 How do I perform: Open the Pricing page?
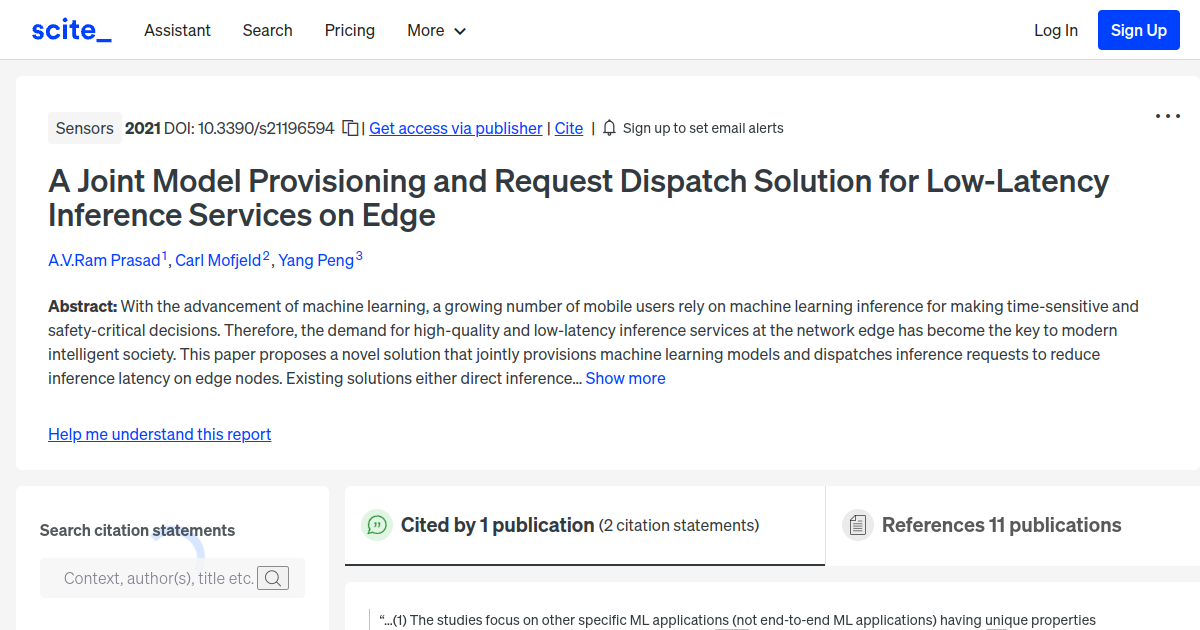tap(349, 30)
